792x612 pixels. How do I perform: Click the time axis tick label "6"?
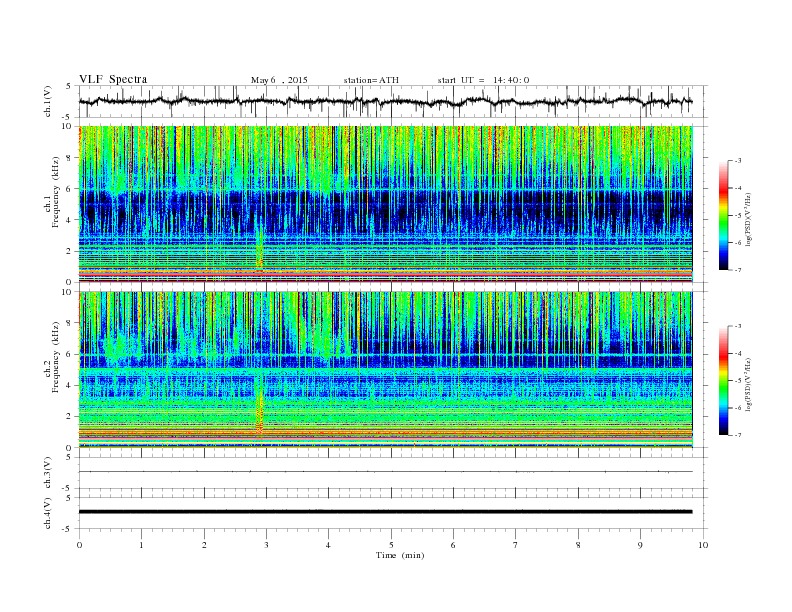click(453, 545)
